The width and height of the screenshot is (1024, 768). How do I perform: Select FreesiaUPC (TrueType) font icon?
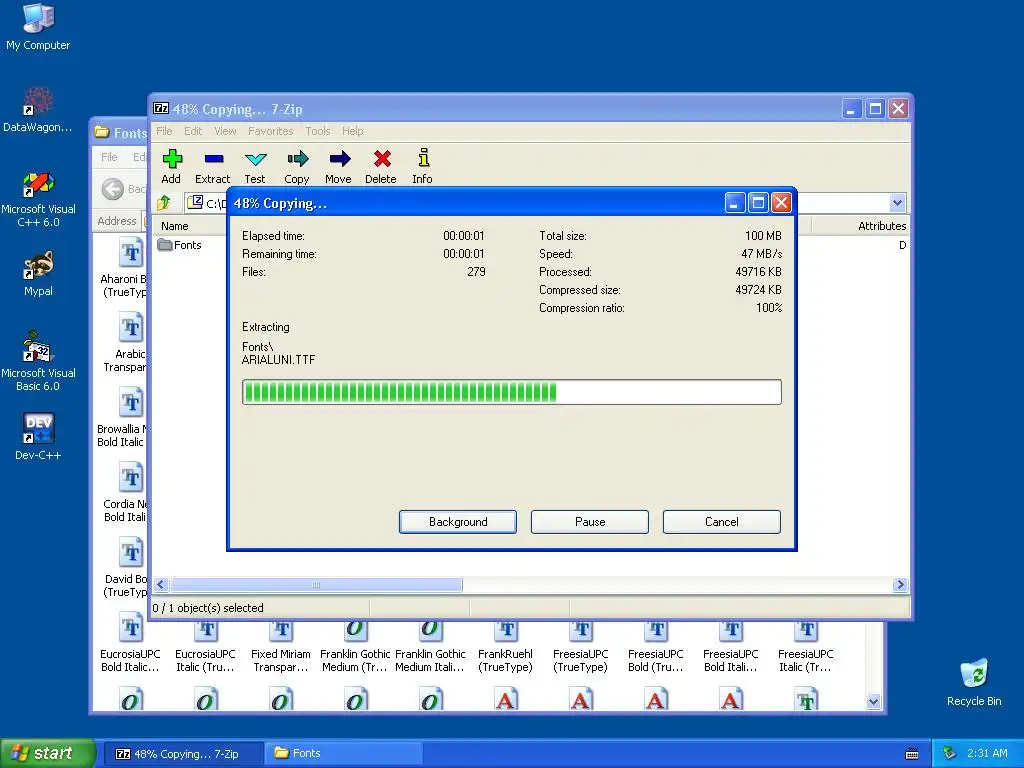[x=580, y=647]
